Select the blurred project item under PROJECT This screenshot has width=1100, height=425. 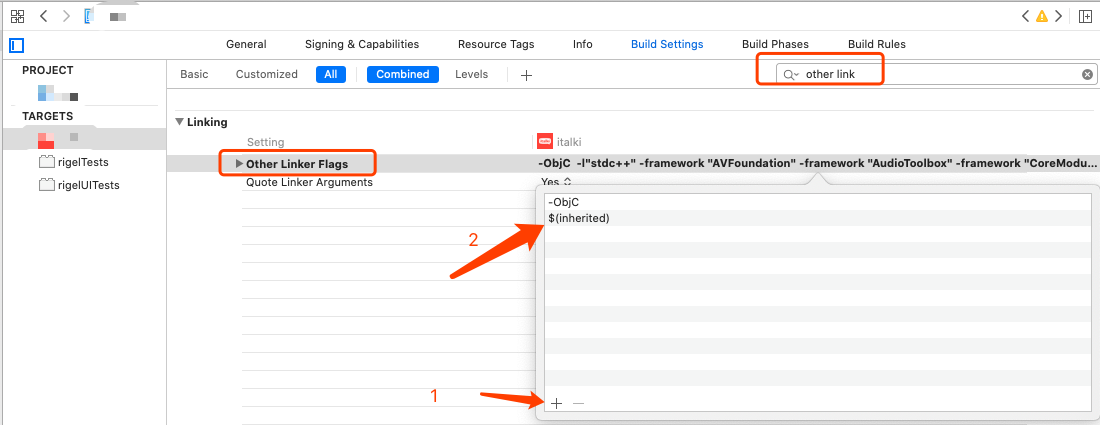(58, 93)
